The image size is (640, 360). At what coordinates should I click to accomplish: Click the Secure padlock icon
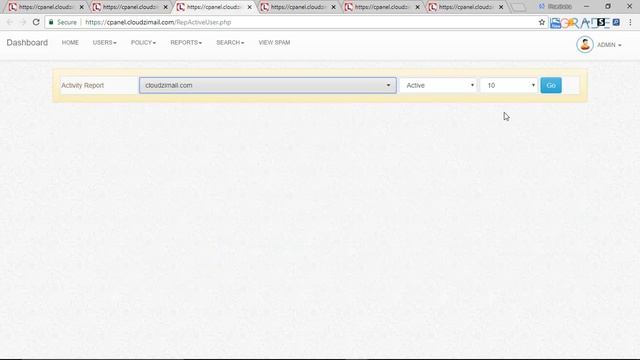pyautogui.click(x=51, y=22)
